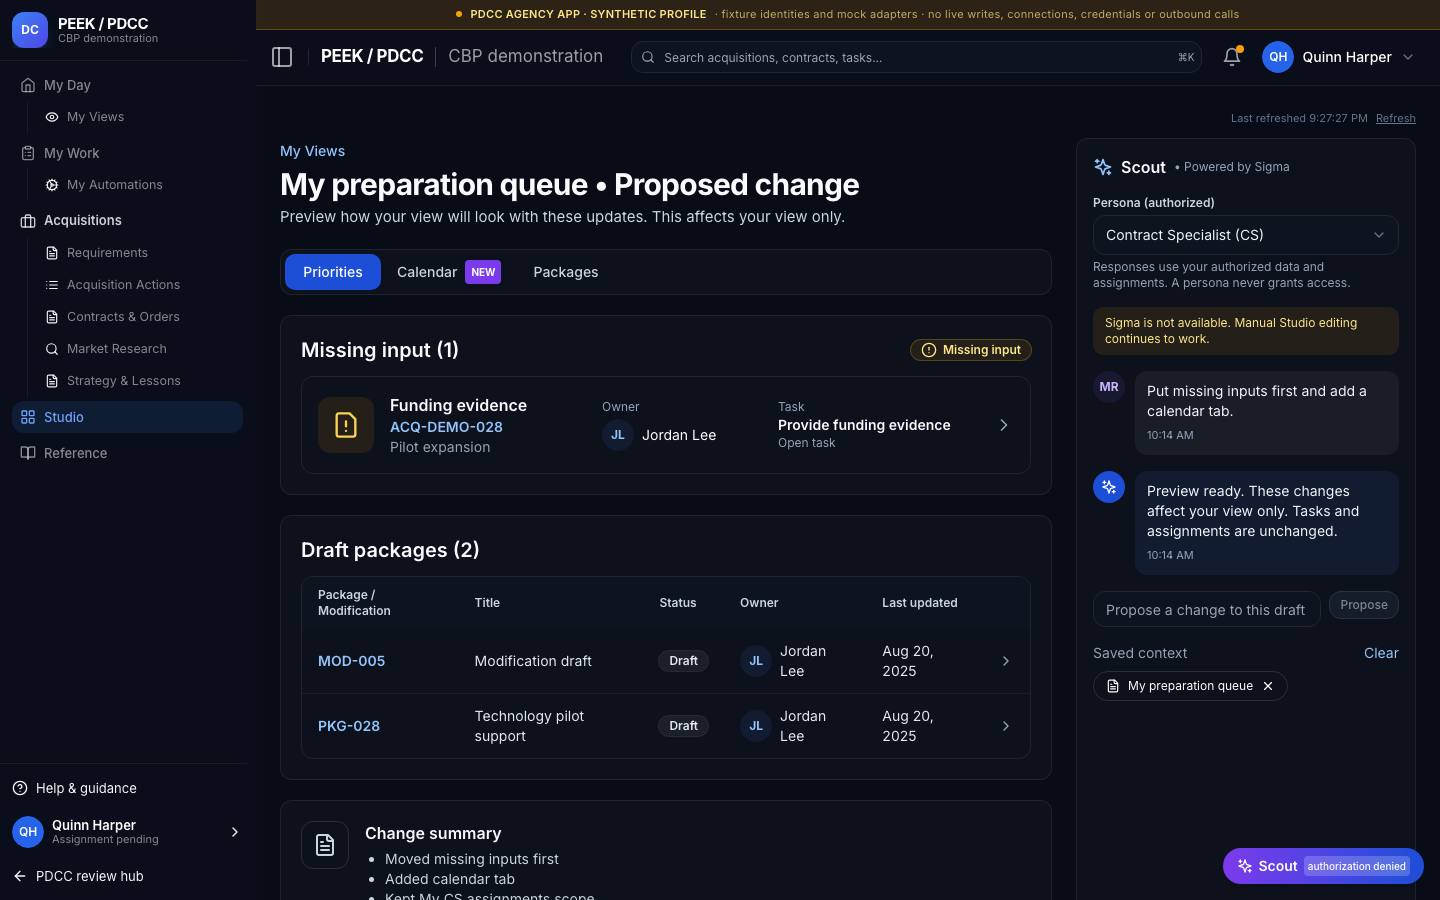Click the Propose button
This screenshot has height=900, width=1440.
click(1363, 605)
